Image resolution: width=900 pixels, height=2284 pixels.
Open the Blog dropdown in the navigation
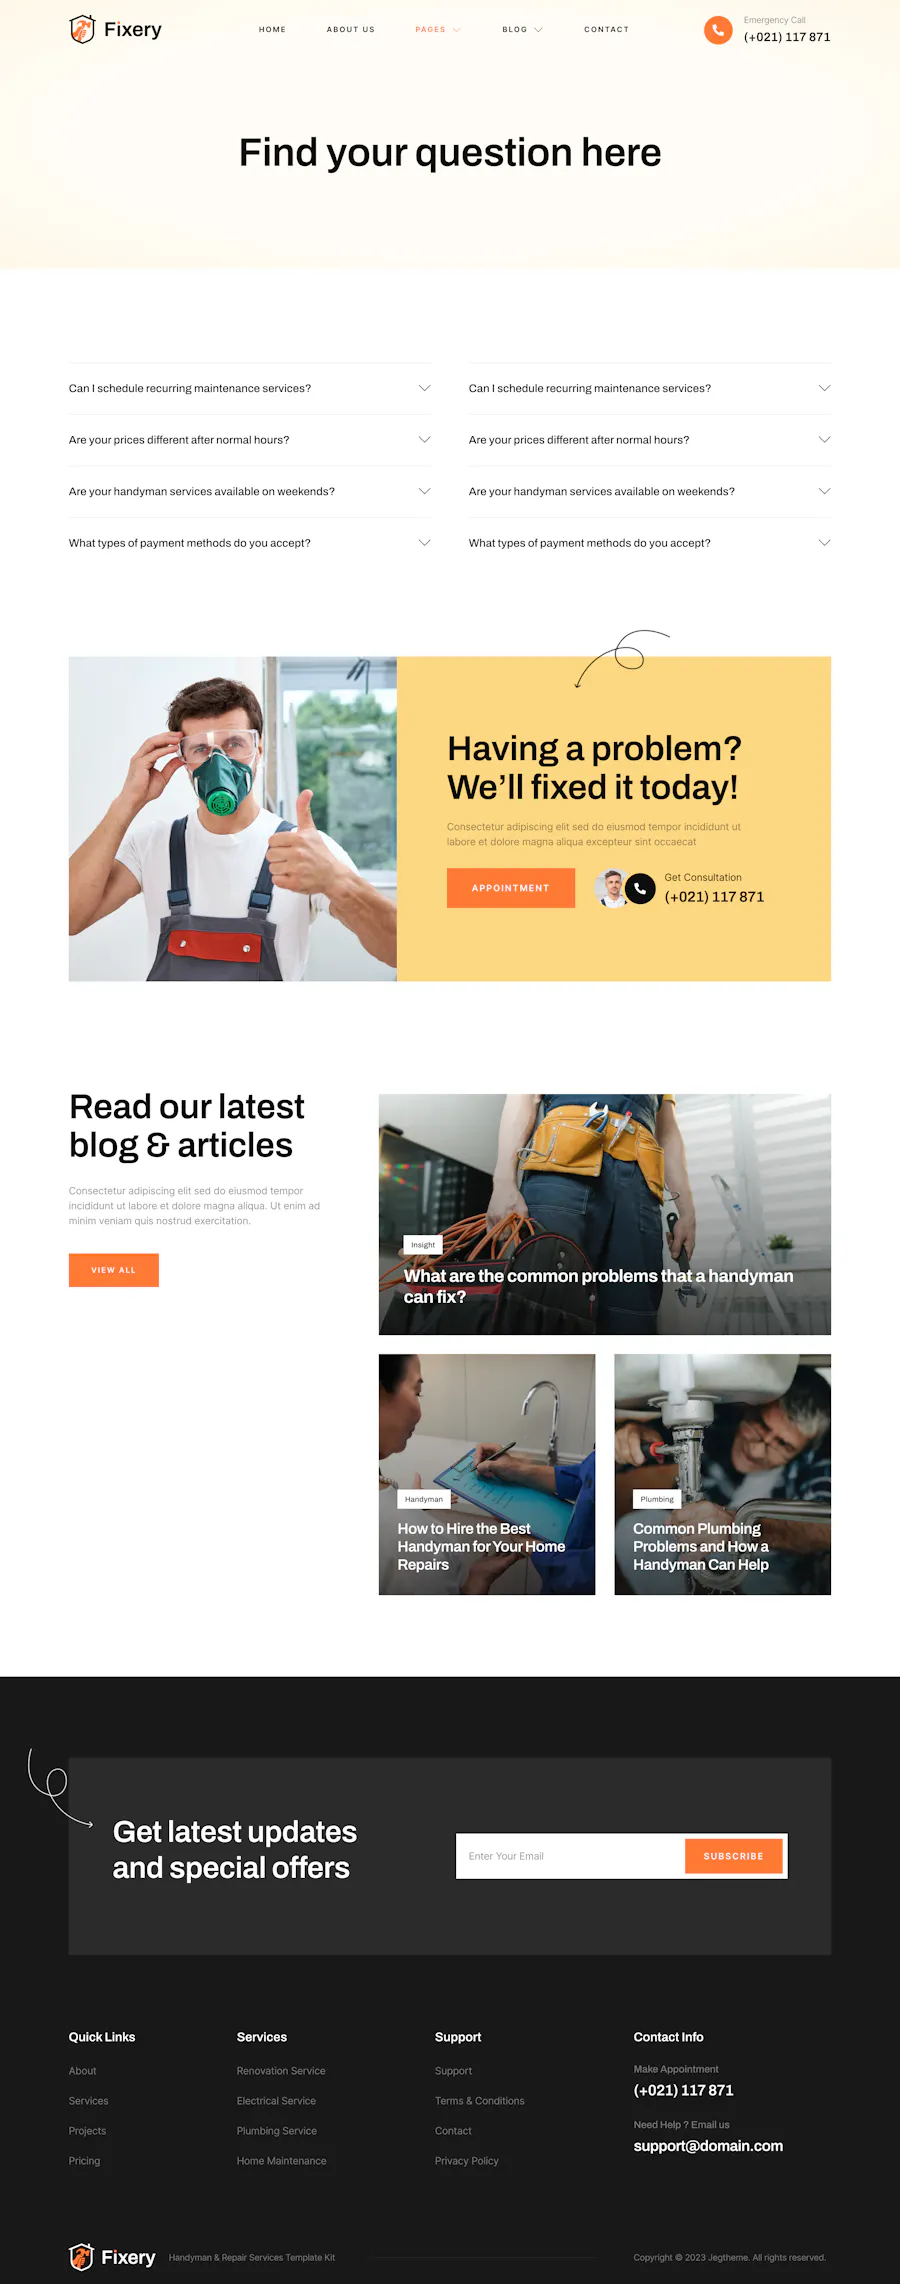[522, 30]
